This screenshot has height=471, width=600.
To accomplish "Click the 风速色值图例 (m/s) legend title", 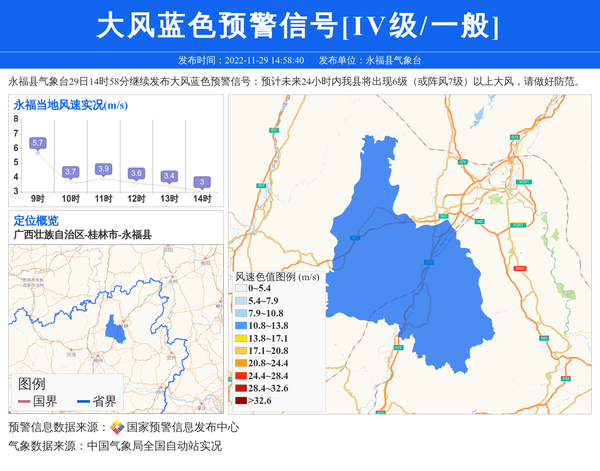I will point(277,277).
